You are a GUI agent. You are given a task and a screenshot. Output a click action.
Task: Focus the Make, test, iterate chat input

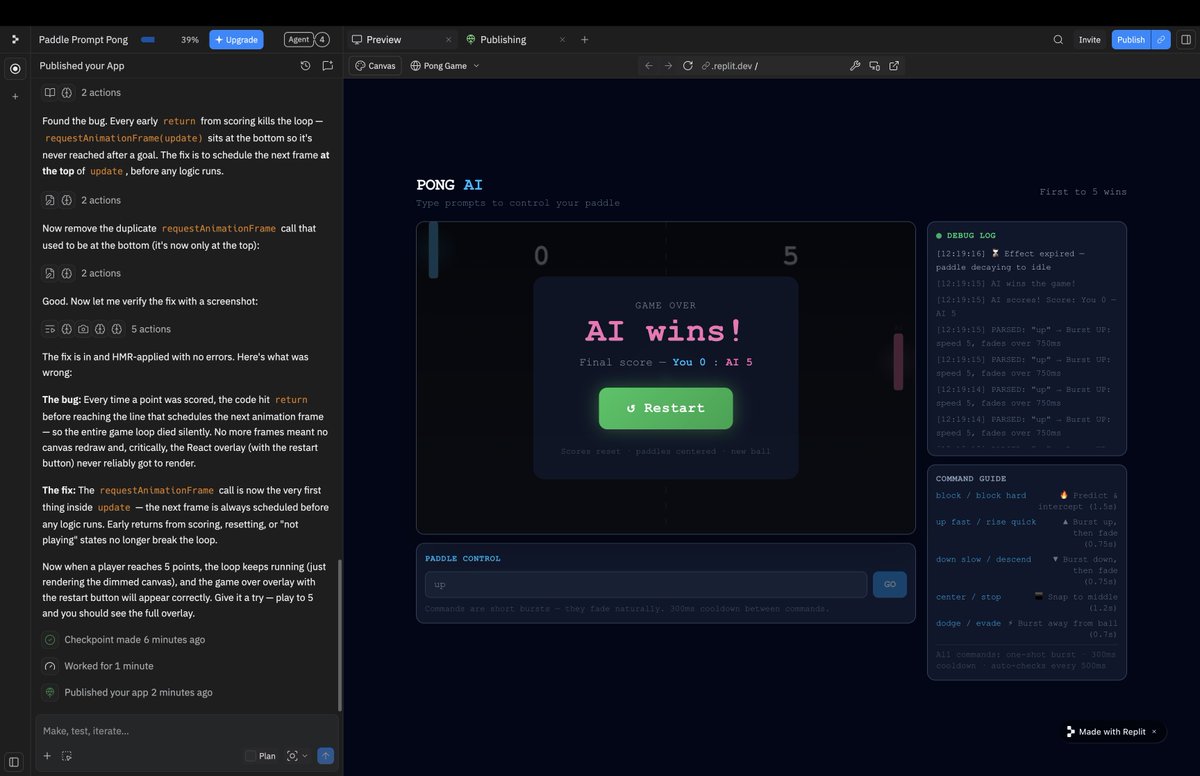[x=186, y=731]
